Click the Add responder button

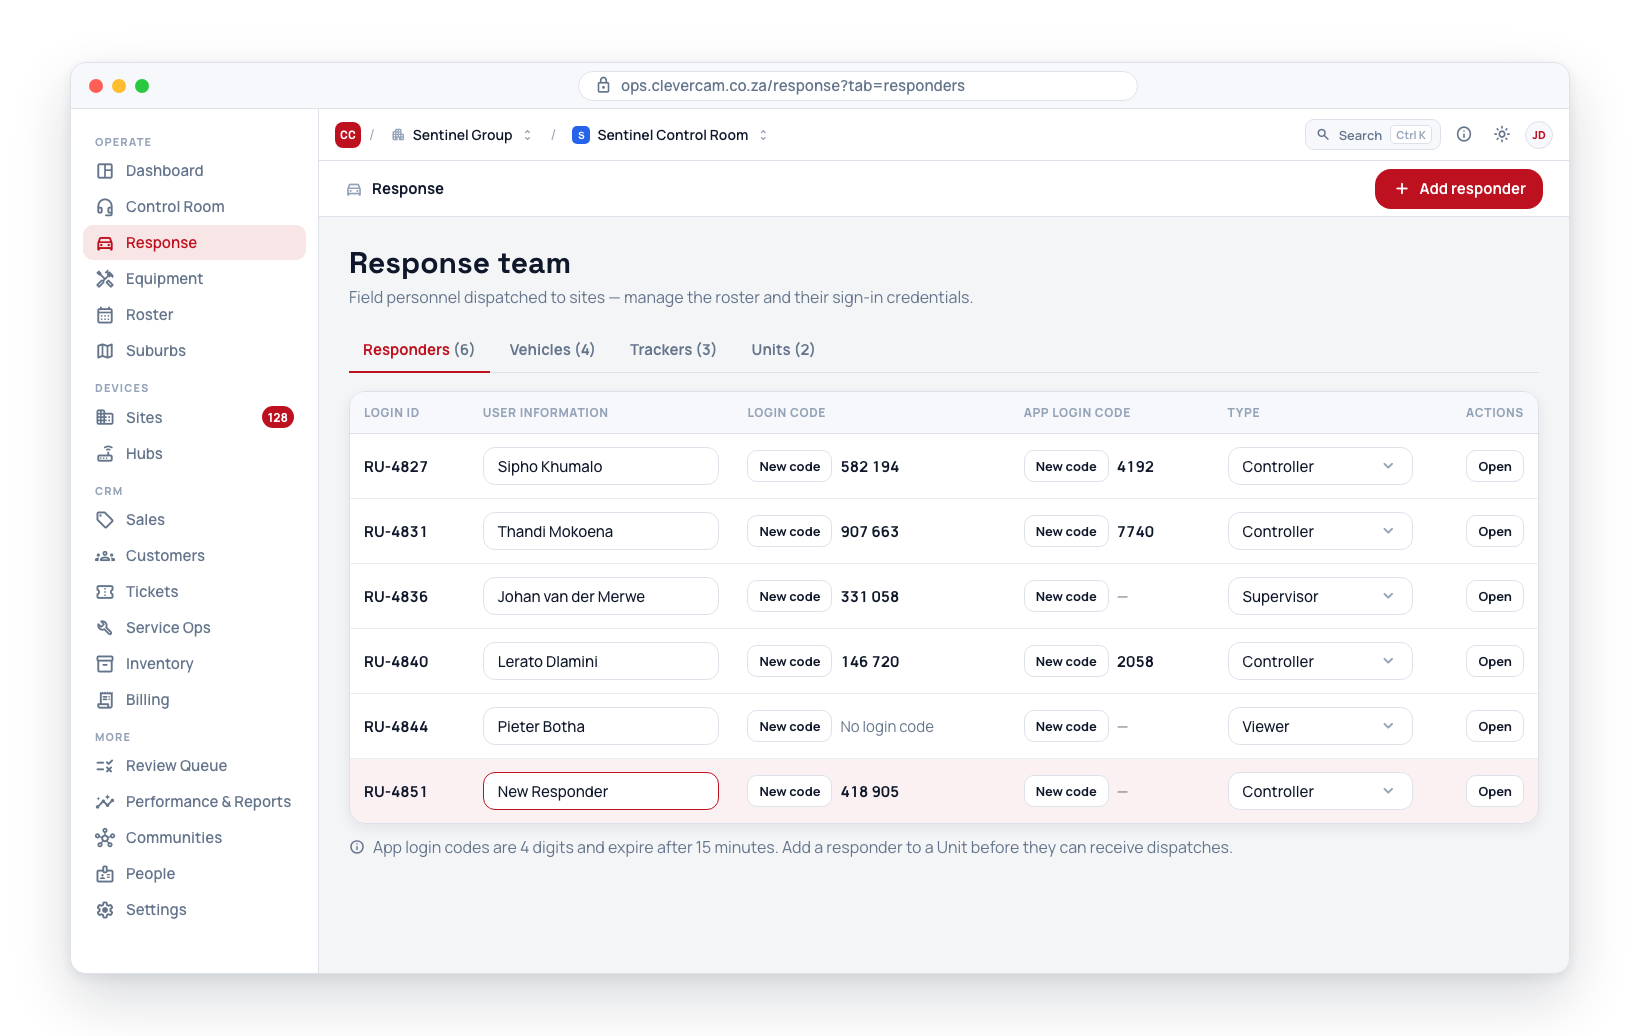(1459, 189)
